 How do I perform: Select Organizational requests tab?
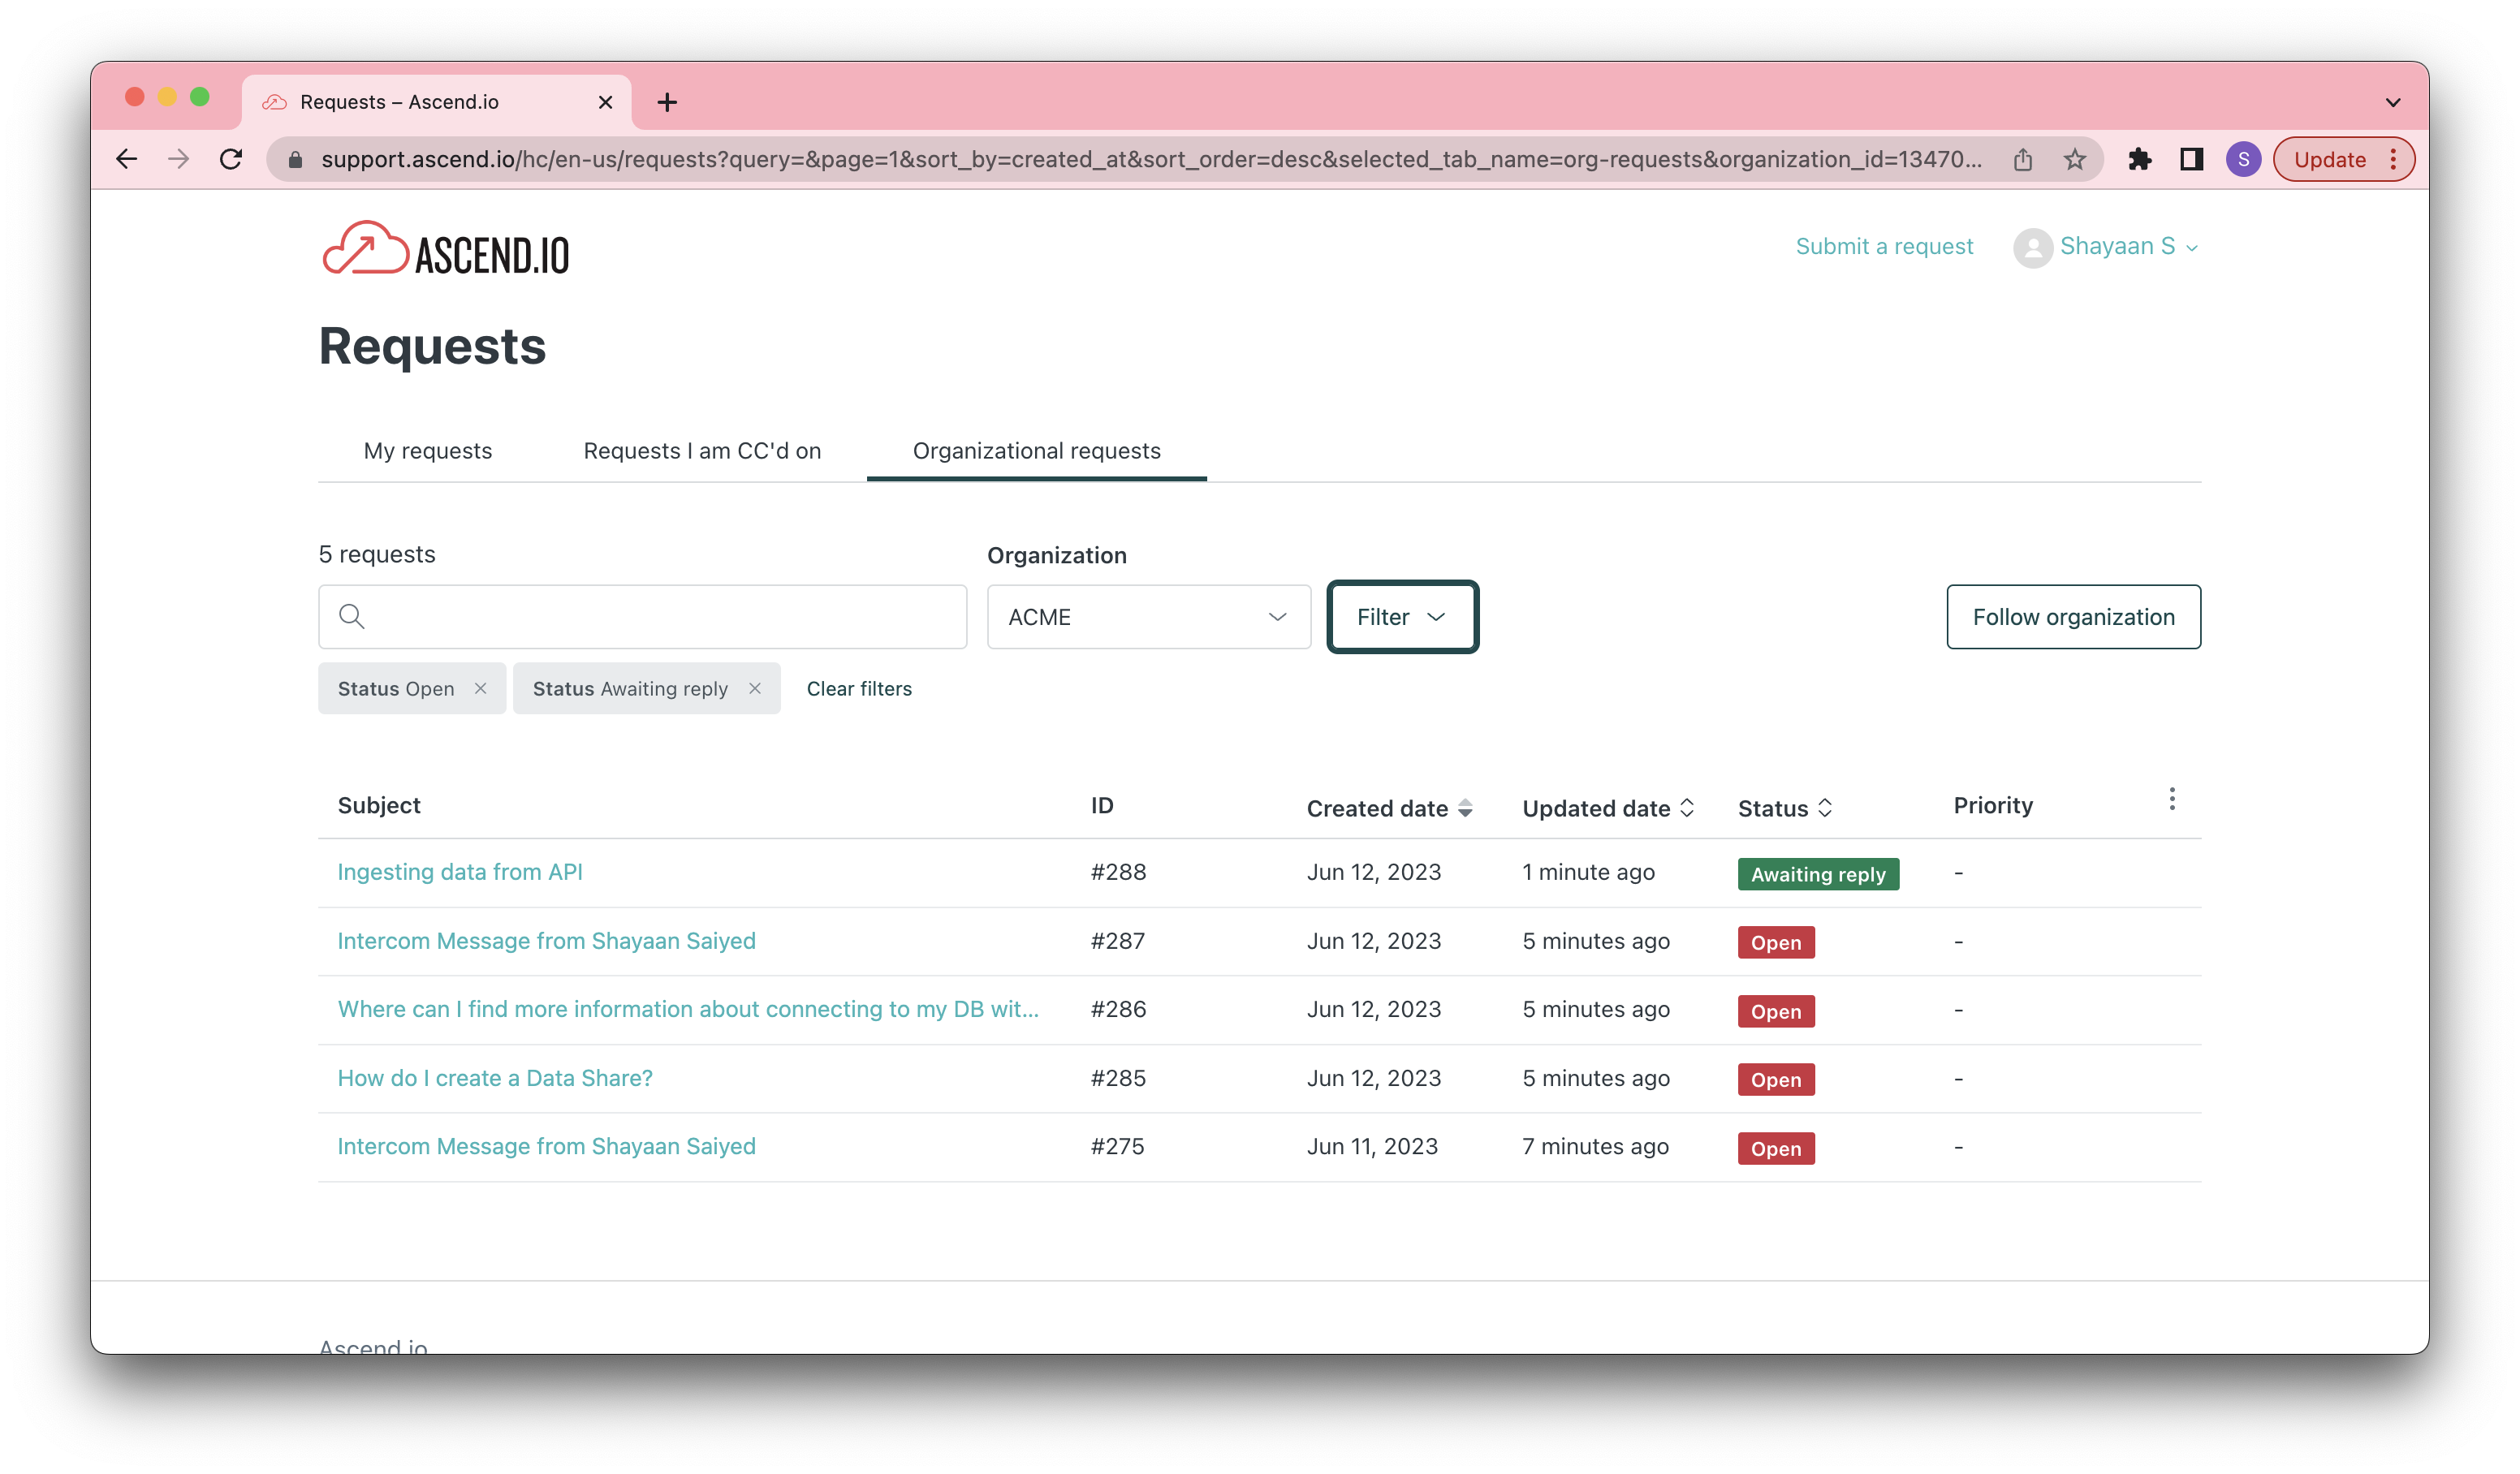point(1036,451)
